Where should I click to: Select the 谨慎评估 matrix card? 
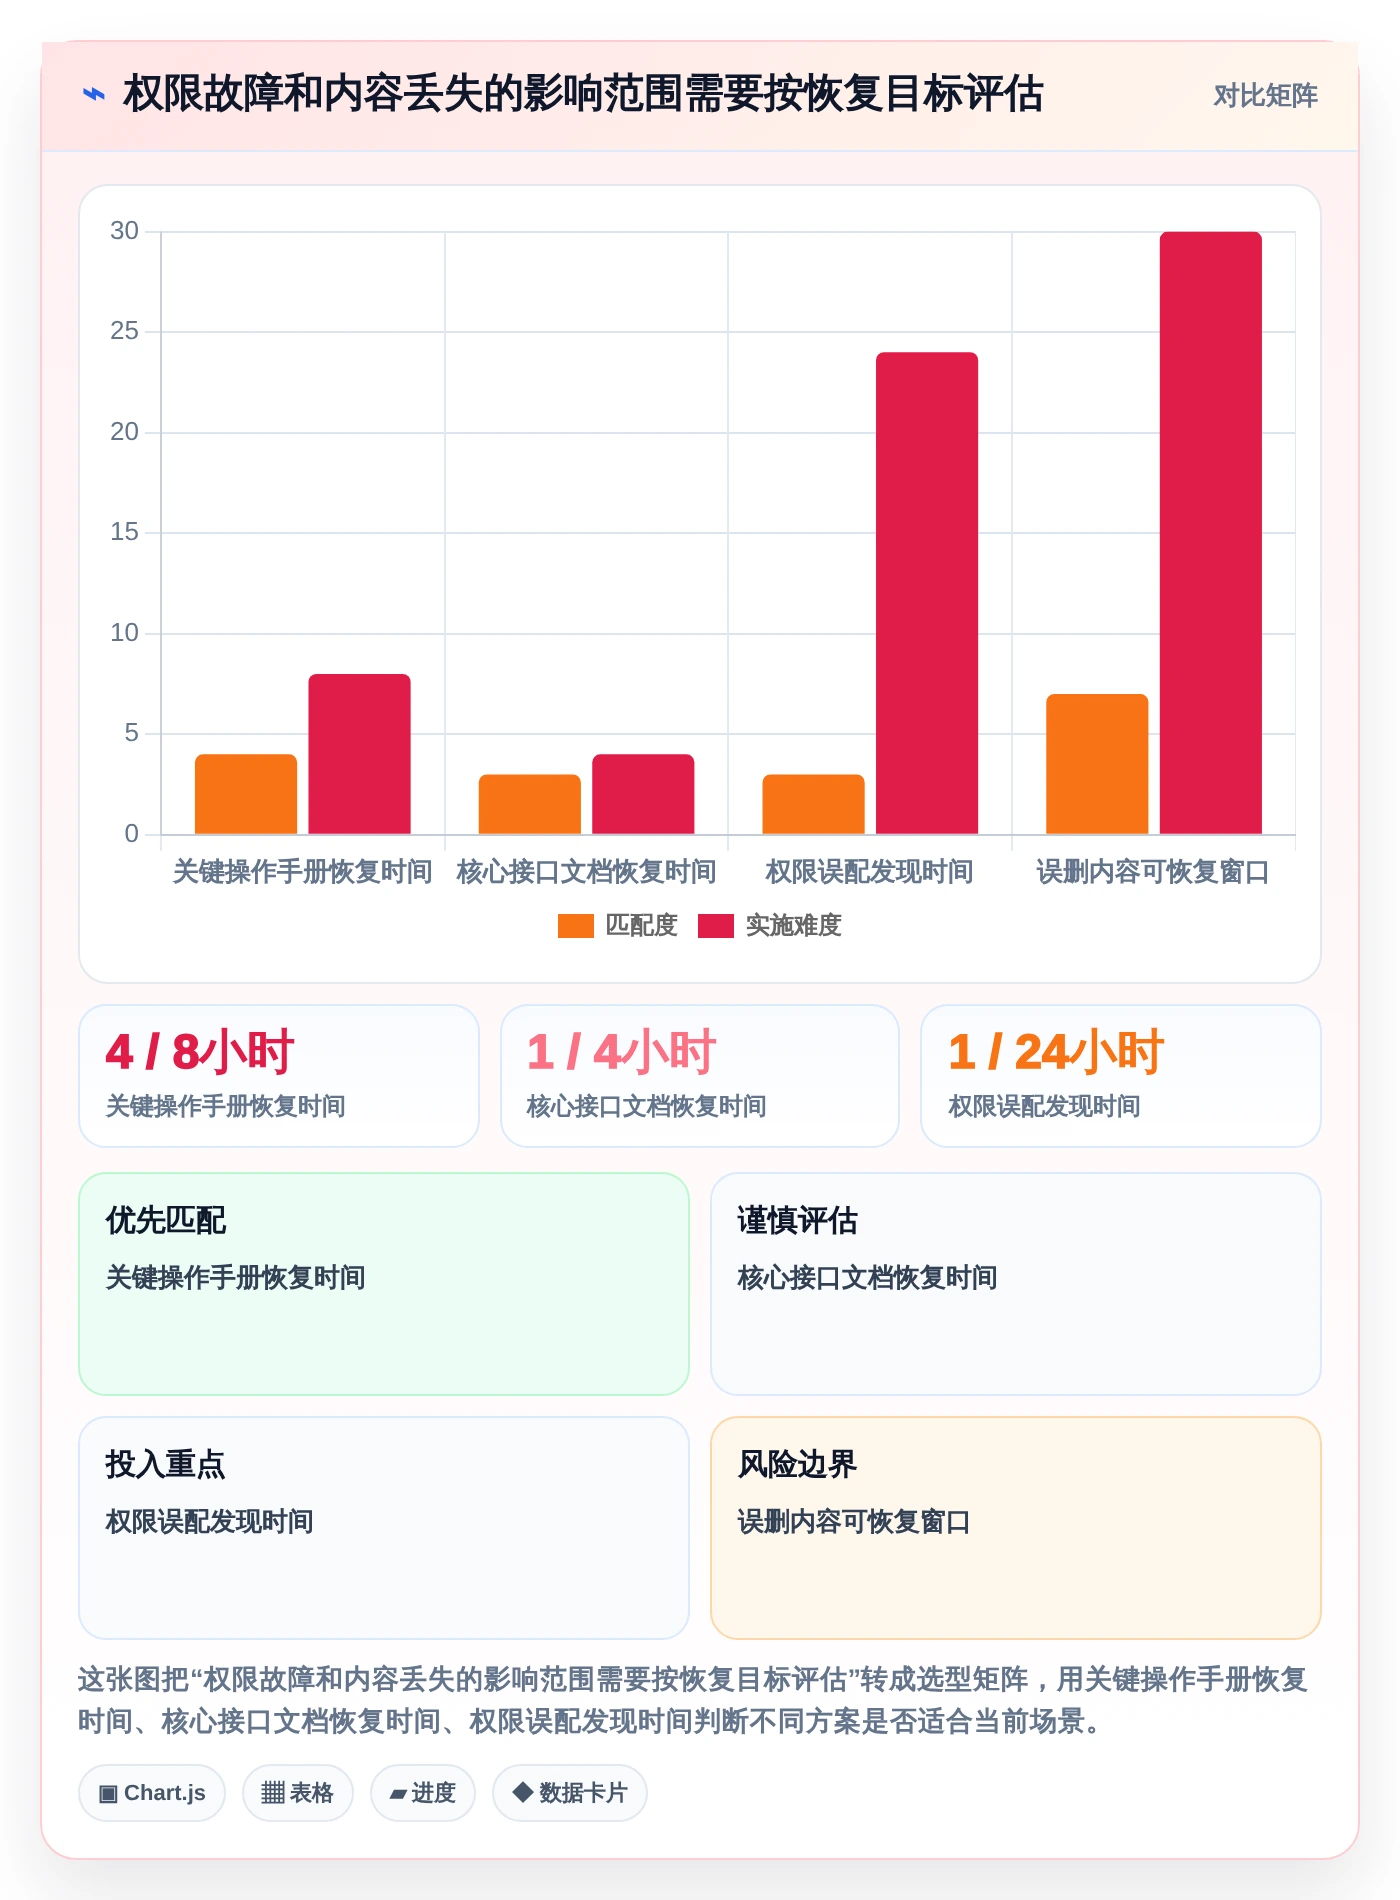[x=1016, y=1284]
